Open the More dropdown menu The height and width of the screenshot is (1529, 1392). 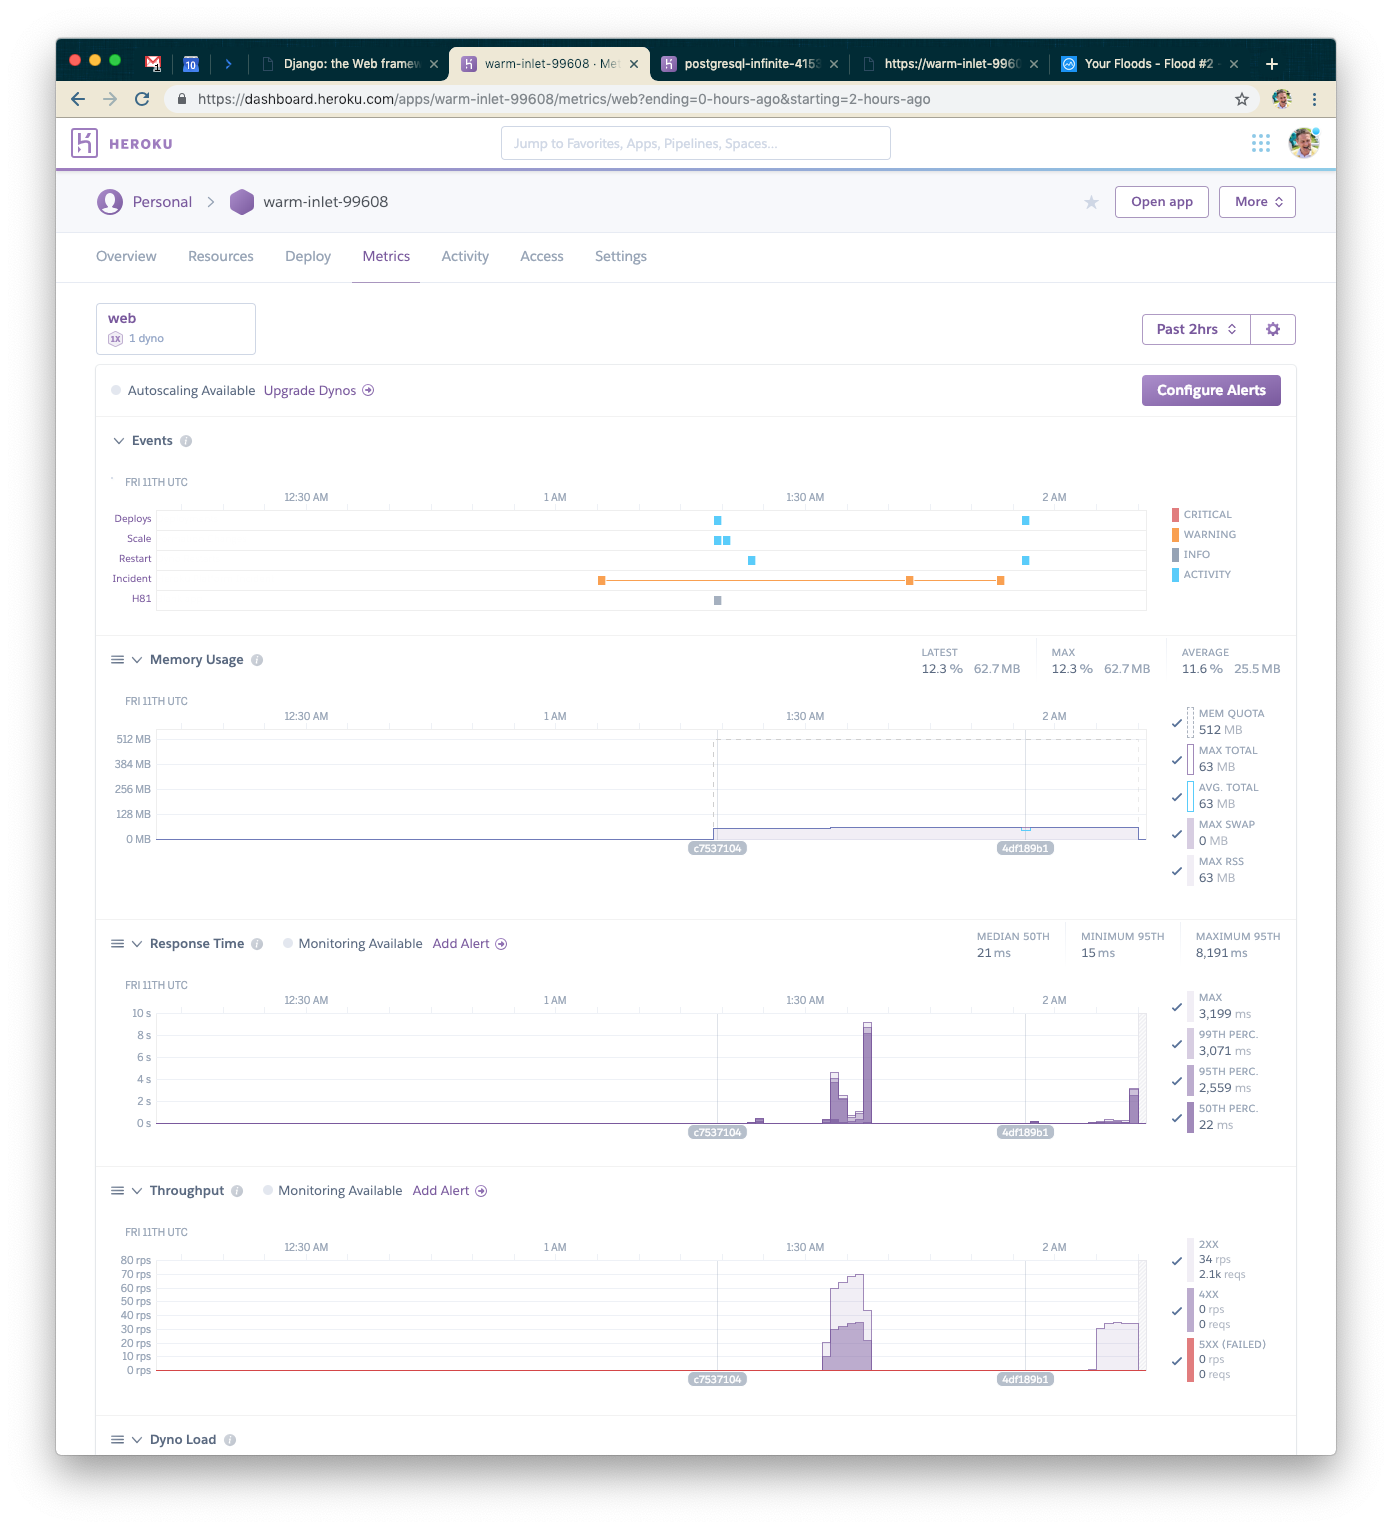(1257, 202)
